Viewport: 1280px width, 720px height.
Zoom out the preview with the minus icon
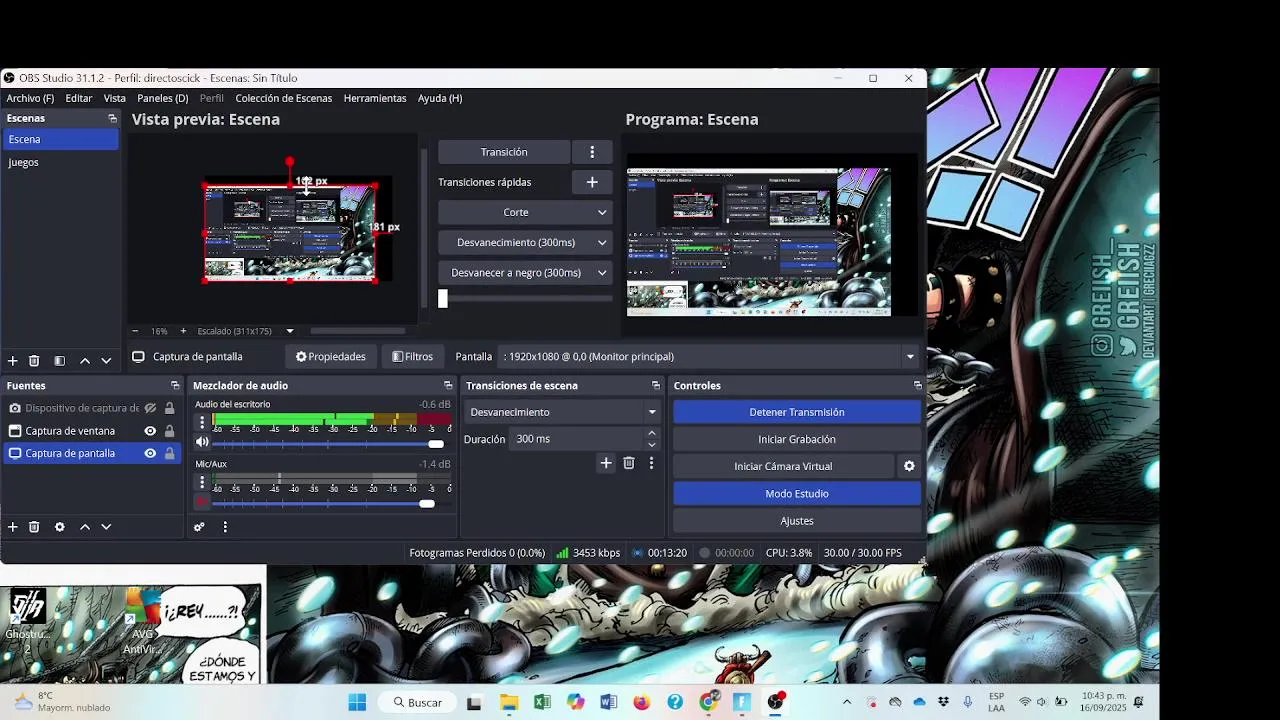click(x=135, y=331)
